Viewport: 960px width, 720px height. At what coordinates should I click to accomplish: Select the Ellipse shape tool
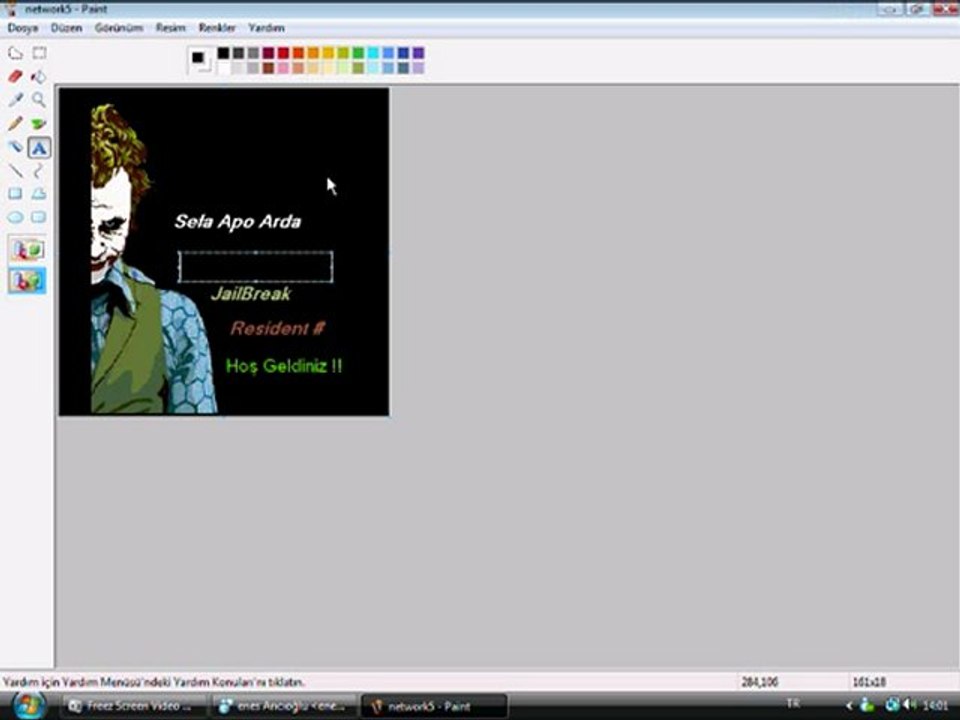coord(15,217)
